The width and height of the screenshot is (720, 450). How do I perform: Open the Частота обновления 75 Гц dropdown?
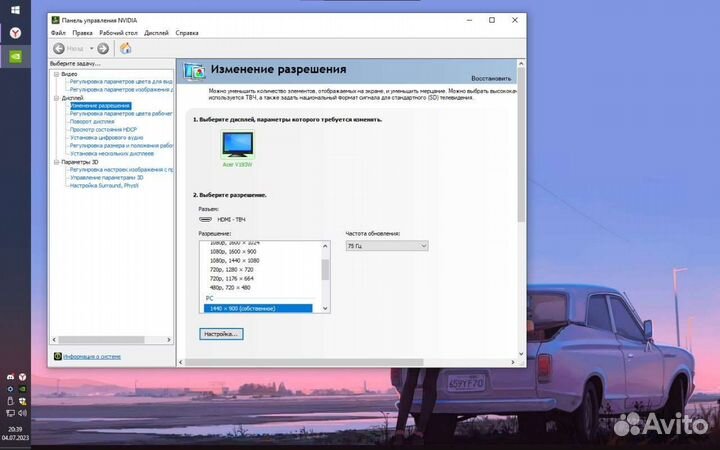pyautogui.click(x=387, y=246)
